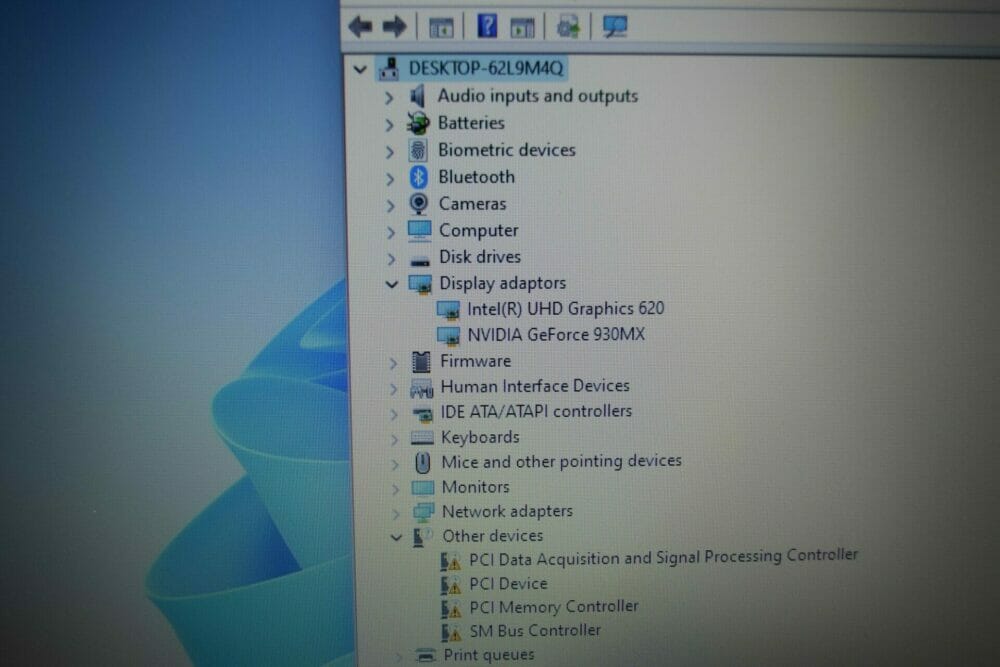This screenshot has width=1000, height=667.
Task: Click the Show/Hide Action Pane toolbar icon
Action: 522,27
